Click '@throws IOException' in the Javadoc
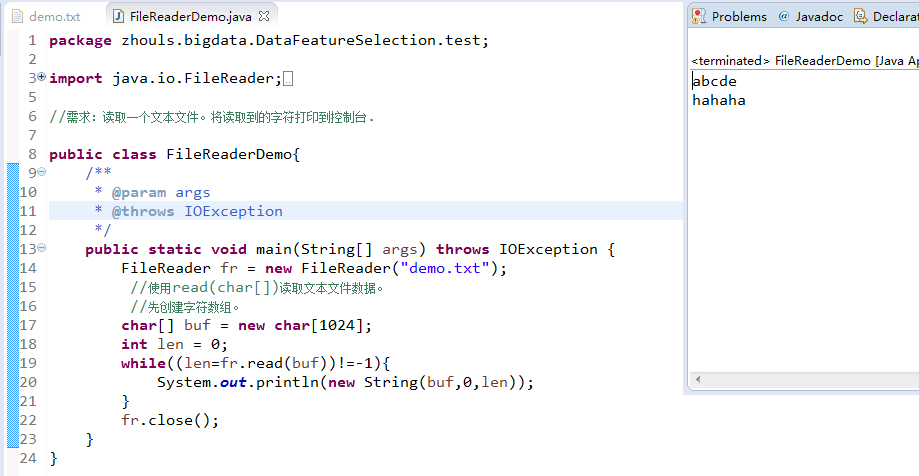Viewport: 919px width, 476px height. coord(198,212)
